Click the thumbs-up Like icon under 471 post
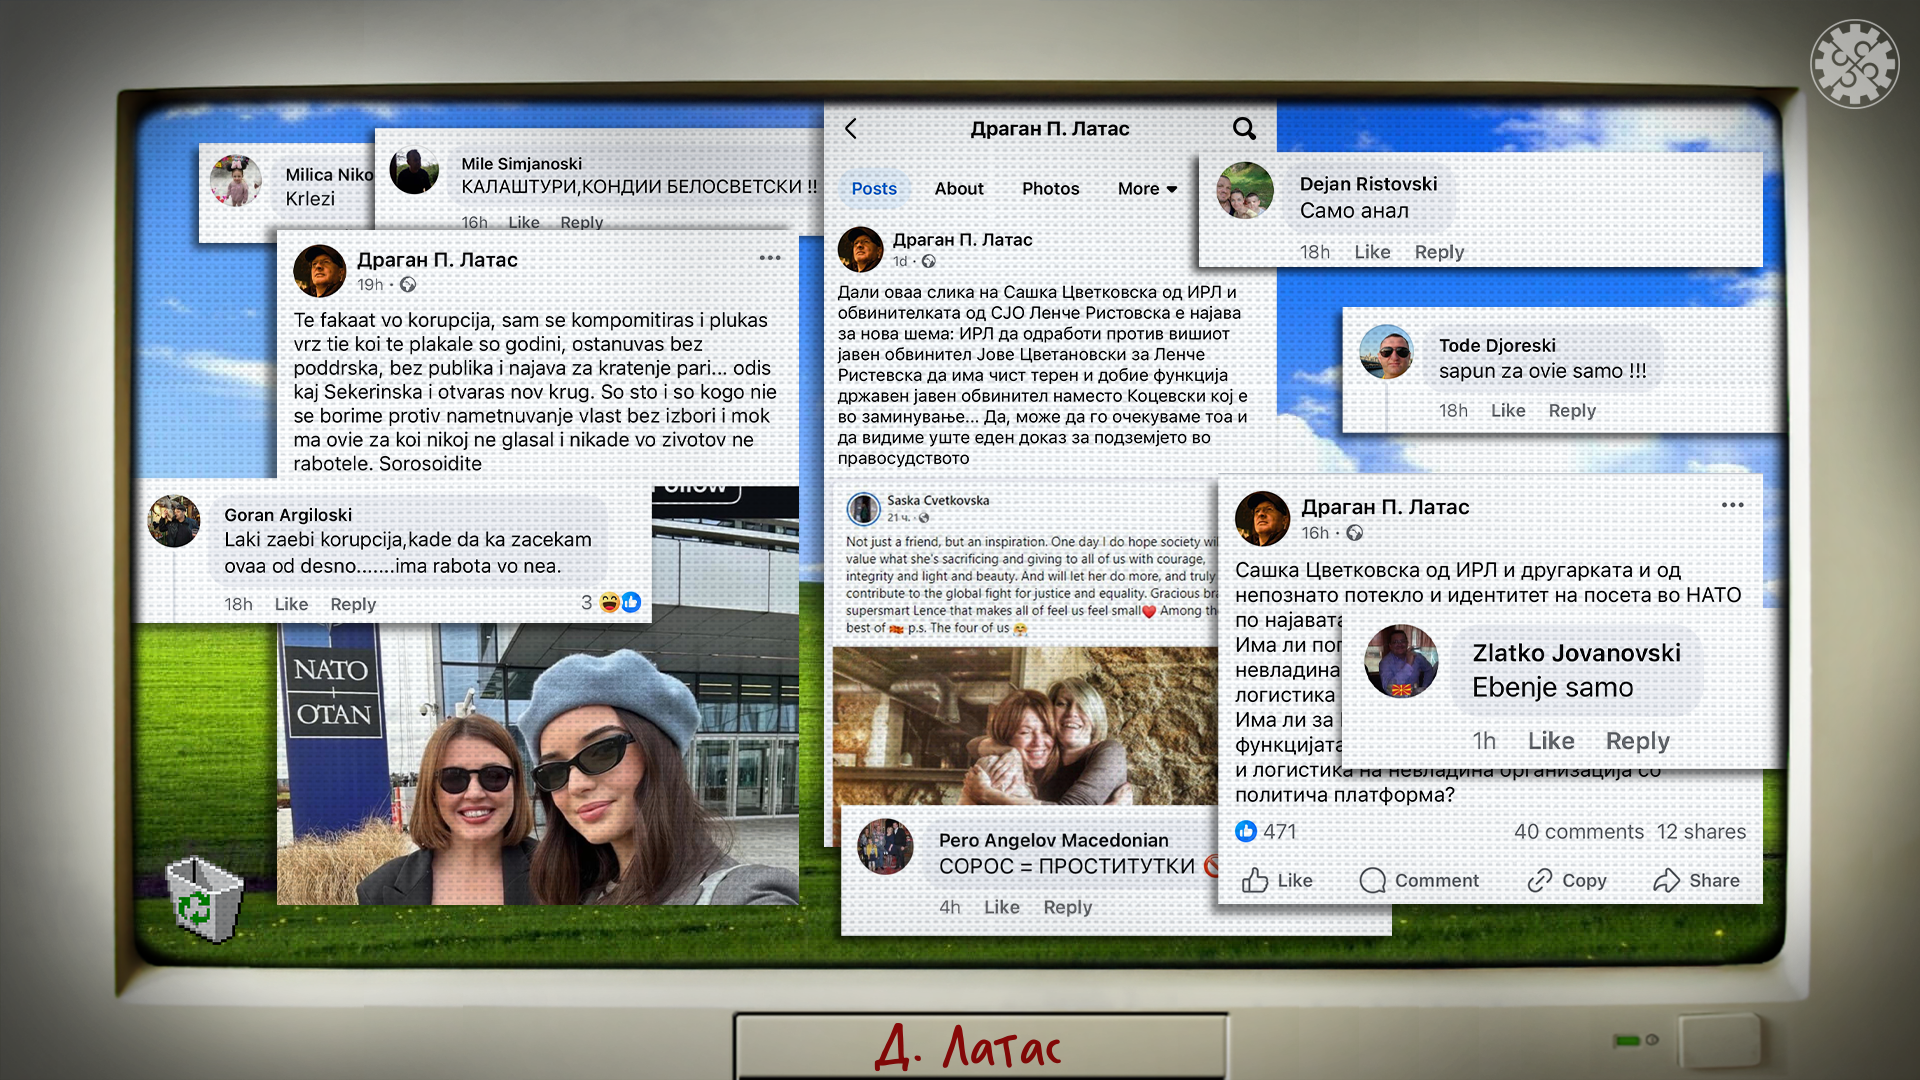 click(x=1255, y=881)
